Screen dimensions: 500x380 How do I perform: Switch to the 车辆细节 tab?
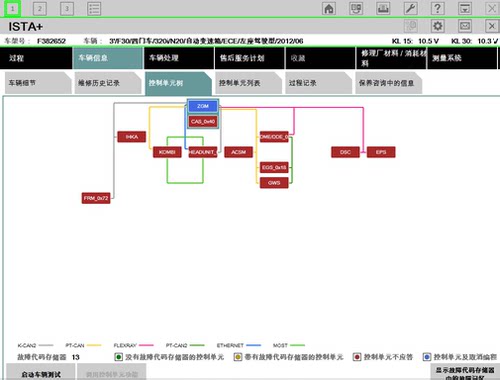coord(38,83)
